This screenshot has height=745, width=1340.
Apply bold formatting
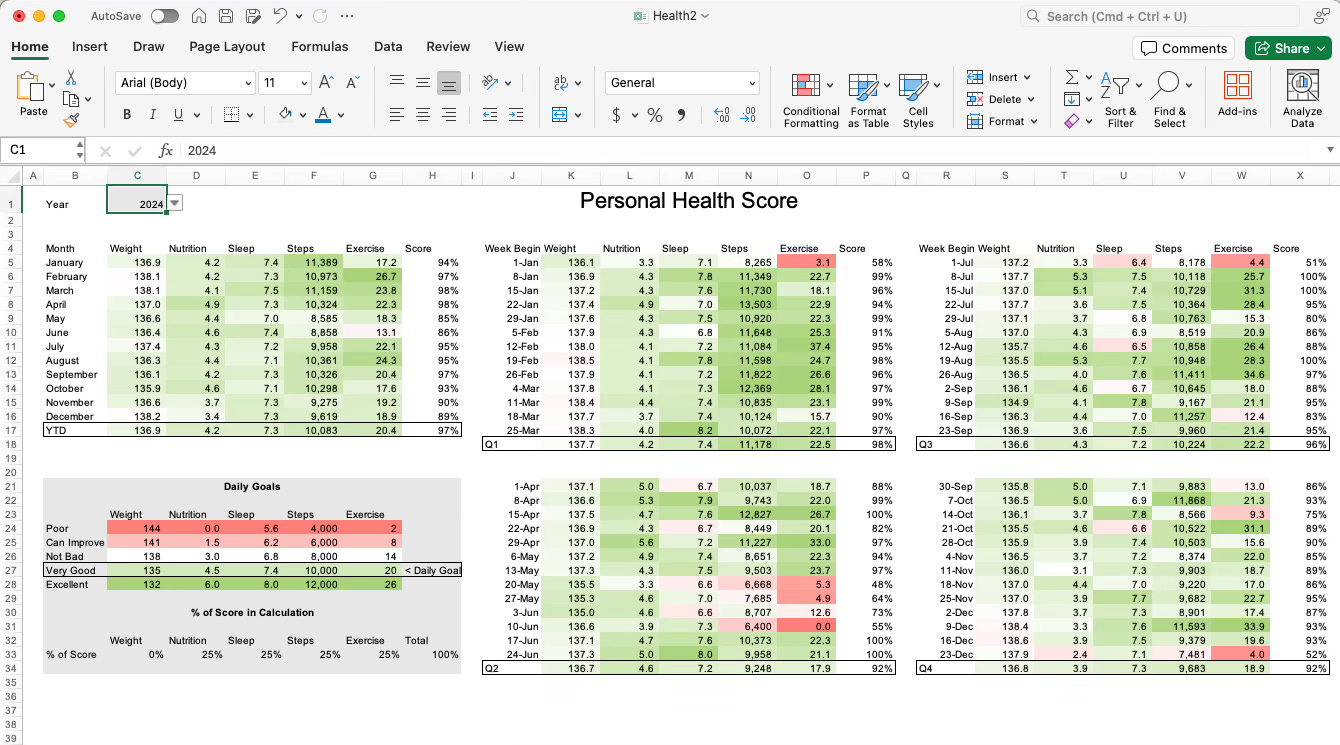click(x=126, y=114)
